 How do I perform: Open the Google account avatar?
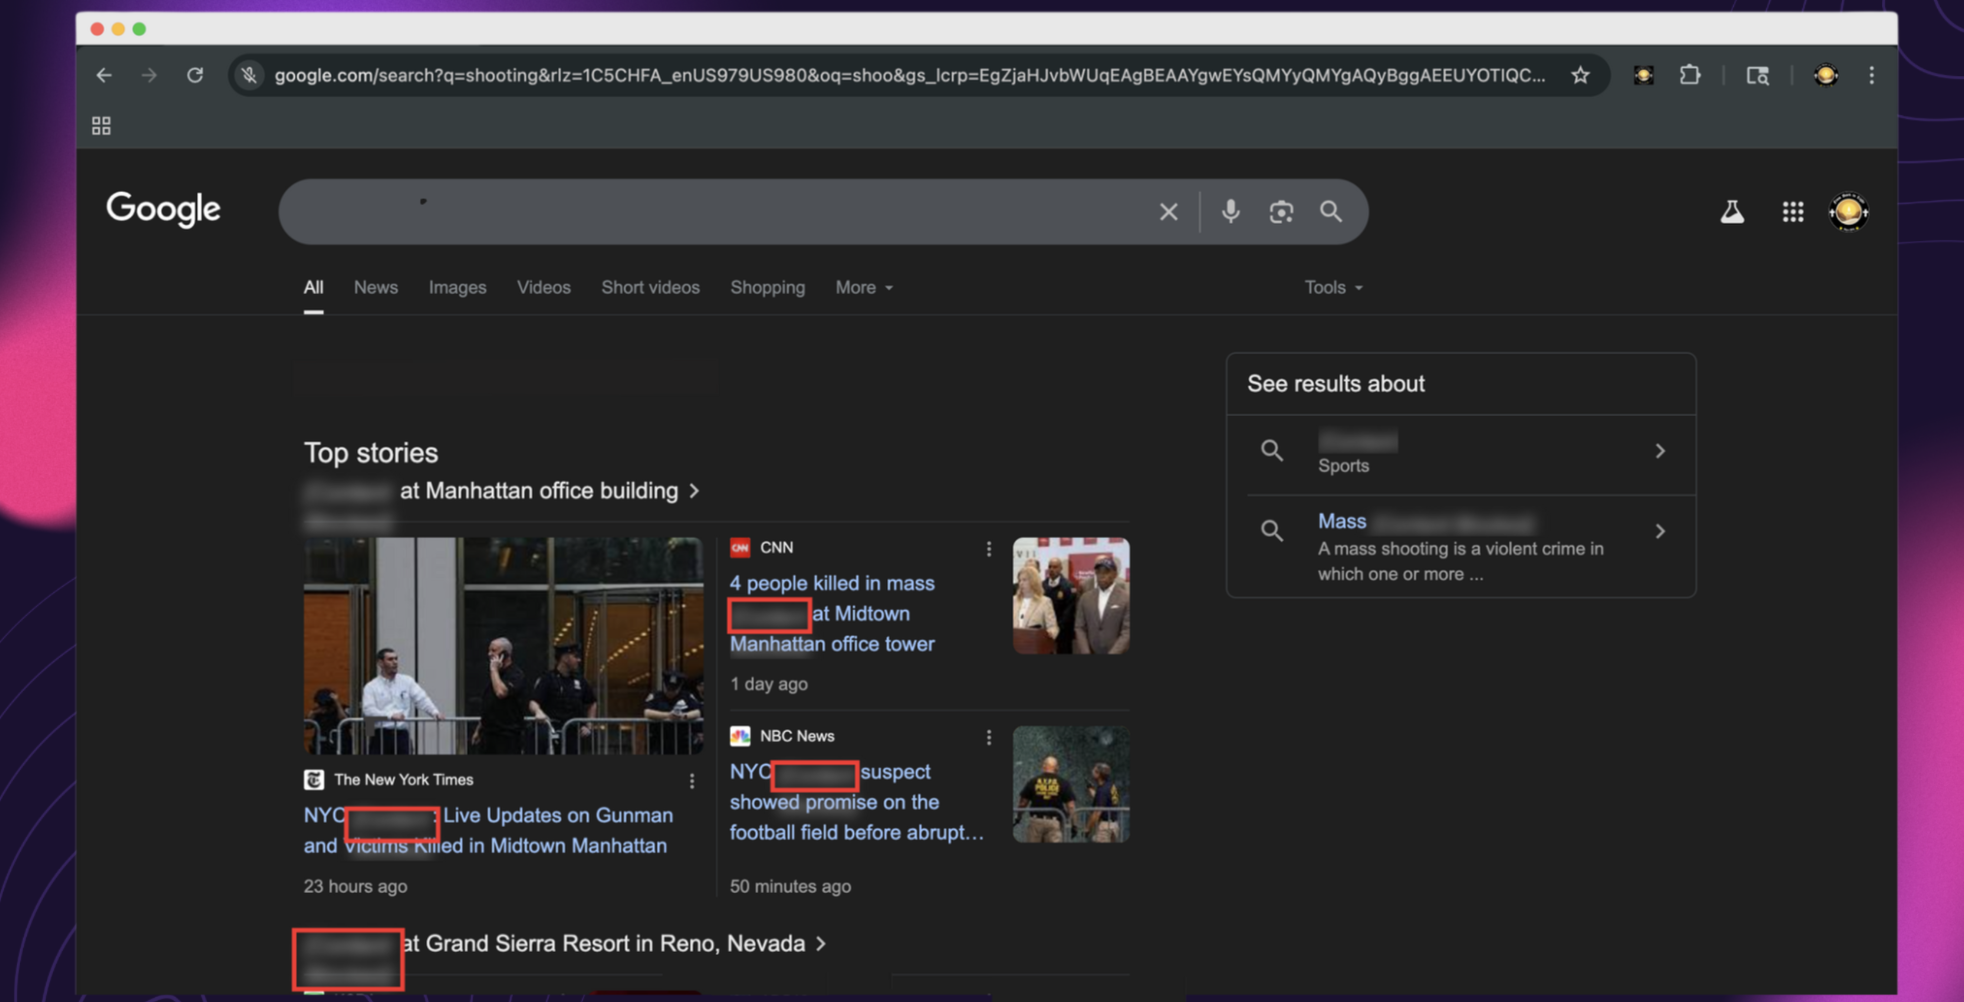click(1848, 212)
